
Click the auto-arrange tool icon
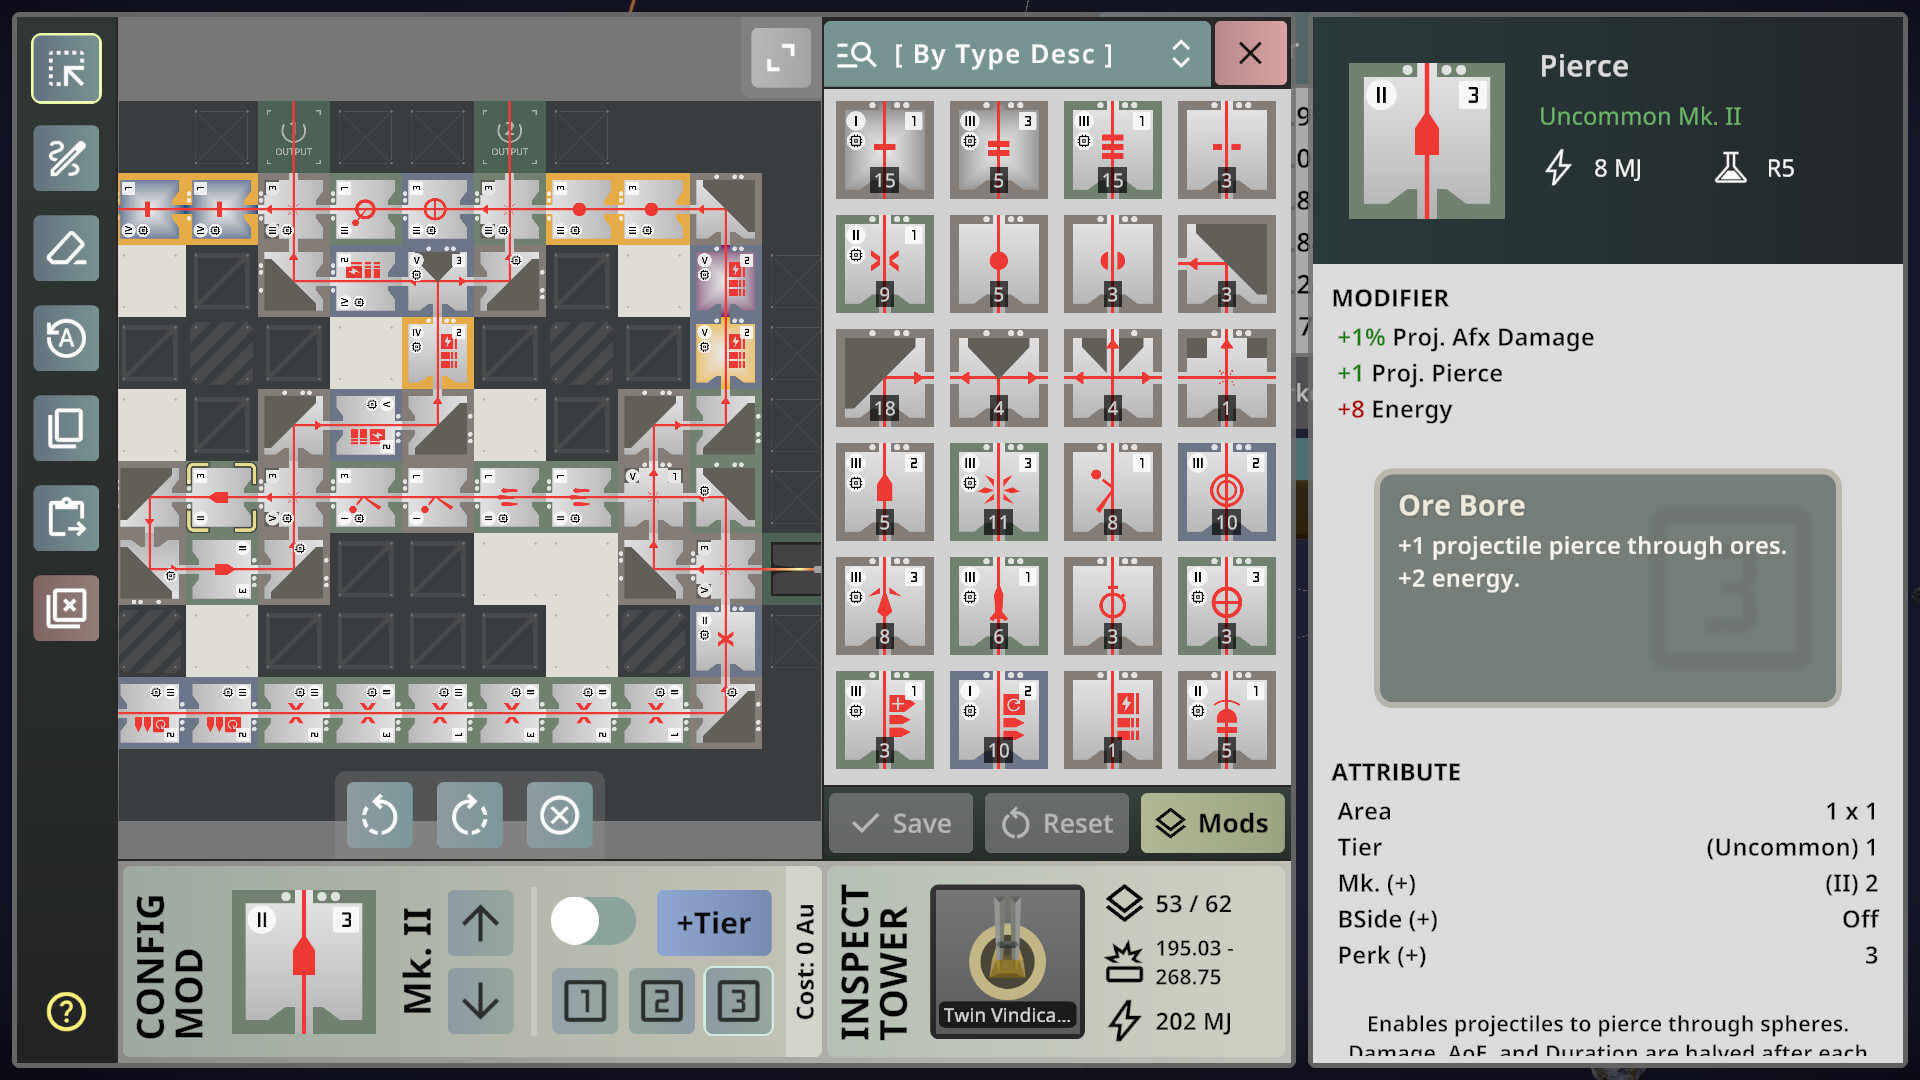click(x=66, y=338)
